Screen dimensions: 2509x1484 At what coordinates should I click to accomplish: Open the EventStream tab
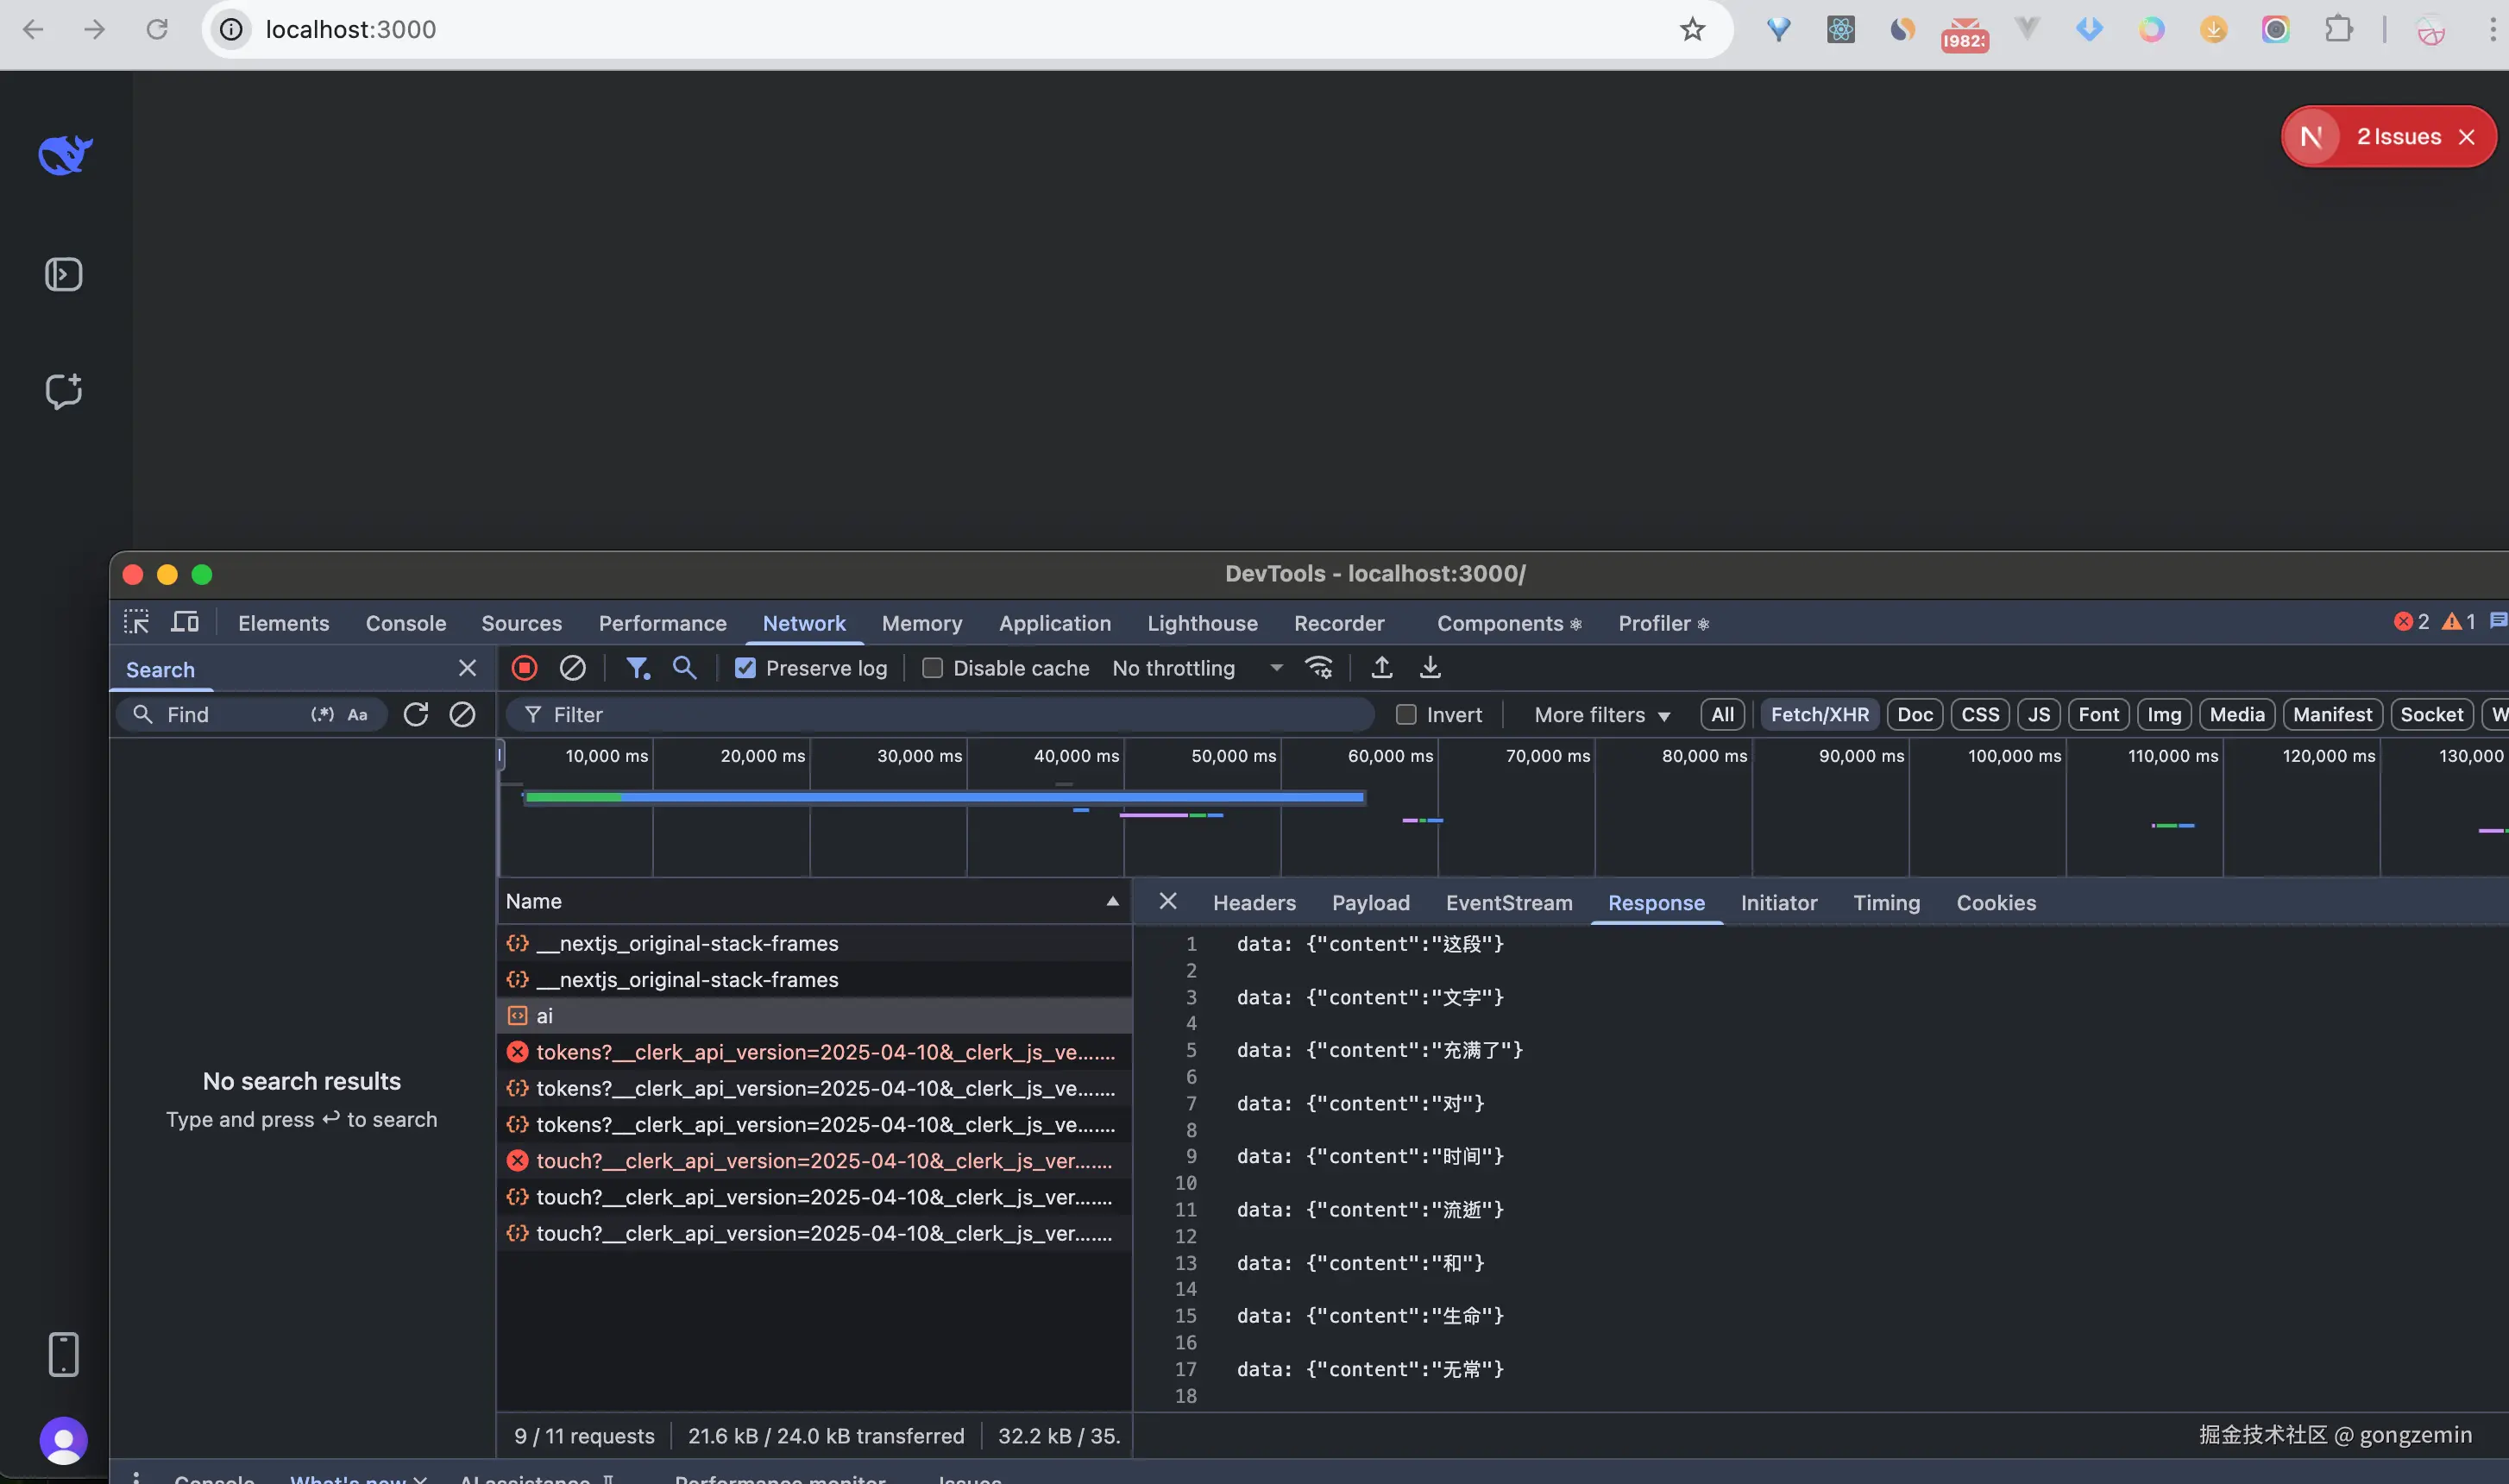click(x=1508, y=903)
